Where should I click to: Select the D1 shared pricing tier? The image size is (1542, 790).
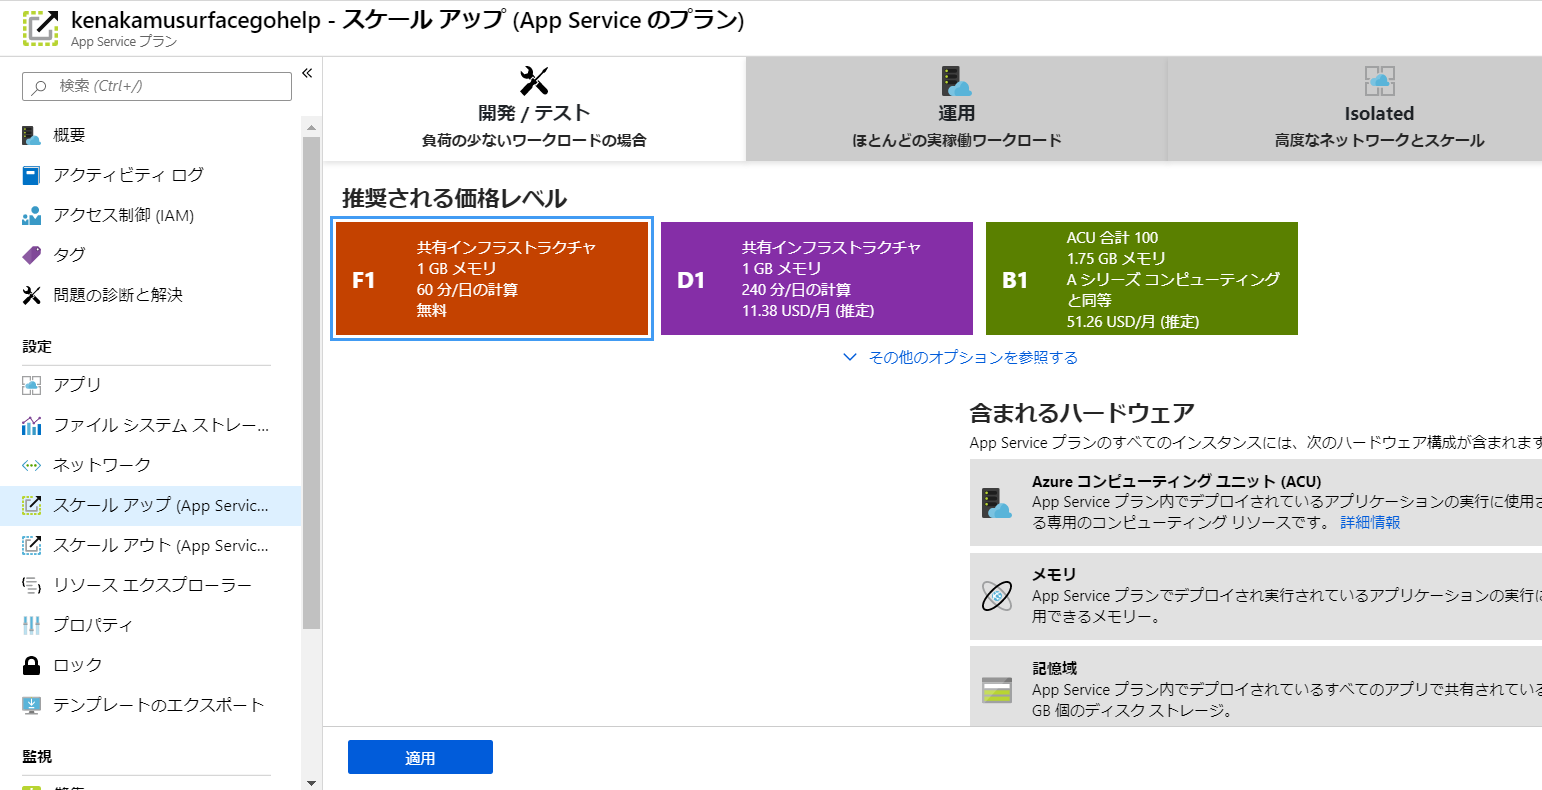(x=817, y=279)
